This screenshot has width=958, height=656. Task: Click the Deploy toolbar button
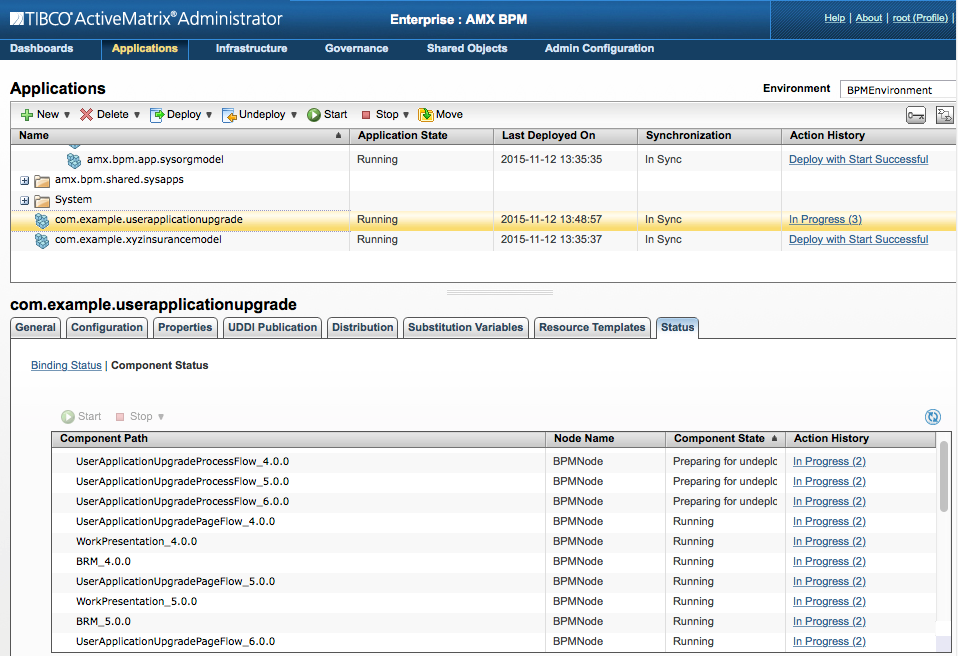(175, 115)
